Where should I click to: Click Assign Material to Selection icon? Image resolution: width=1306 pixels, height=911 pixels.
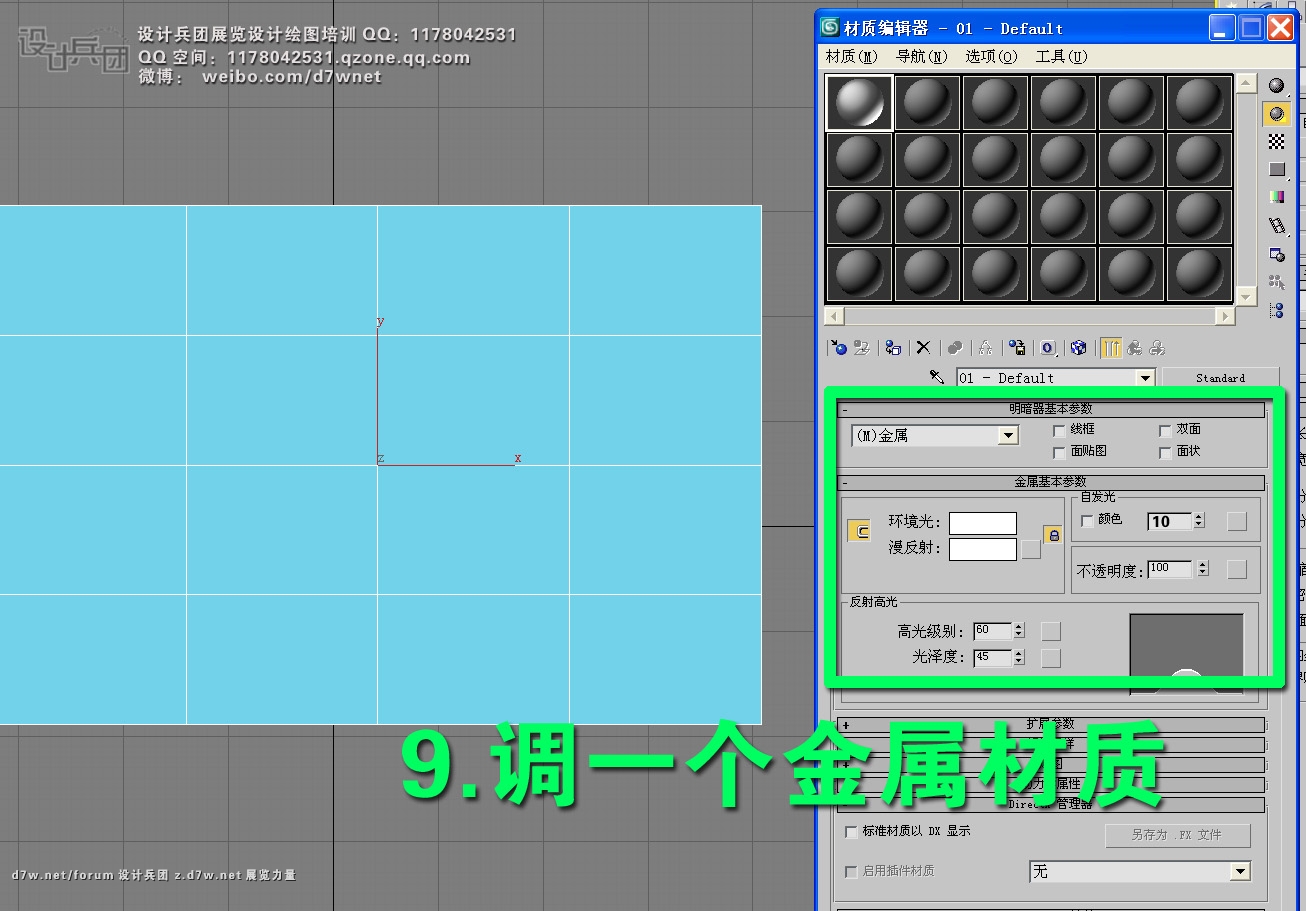tap(893, 348)
